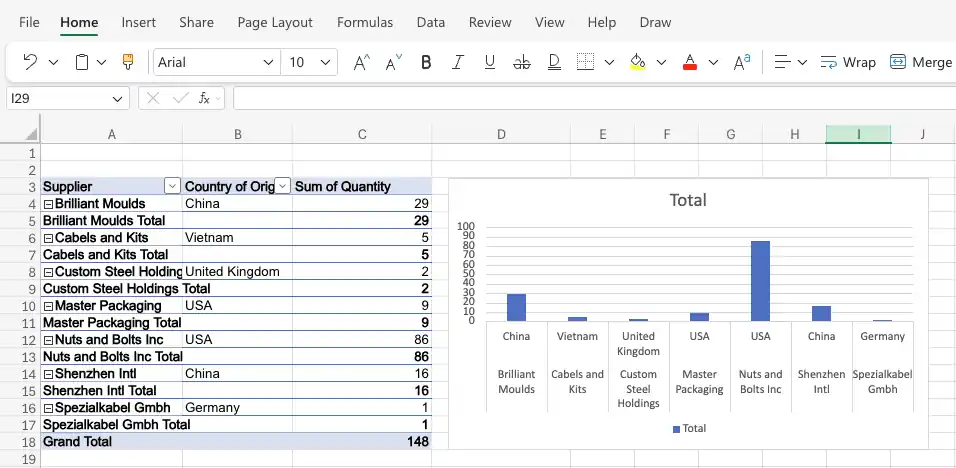The image size is (956, 468).
Task: Collapse the Master Packaging group
Action: point(48,307)
